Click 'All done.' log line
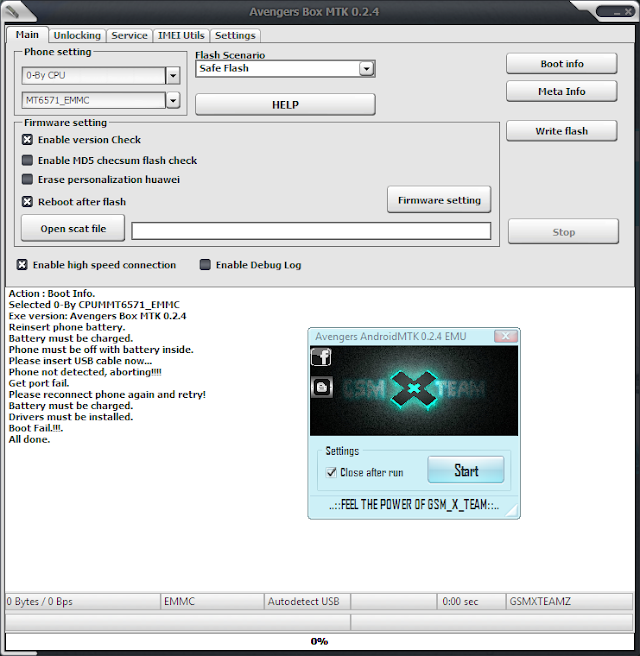 coord(29,440)
